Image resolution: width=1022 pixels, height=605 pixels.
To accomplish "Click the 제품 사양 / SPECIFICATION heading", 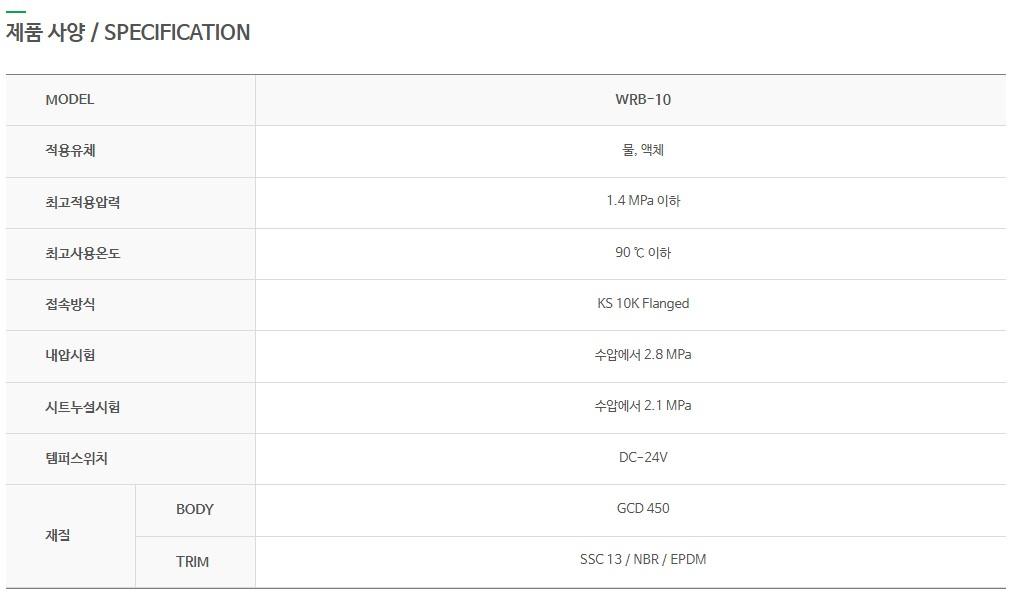I will click(x=128, y=32).
